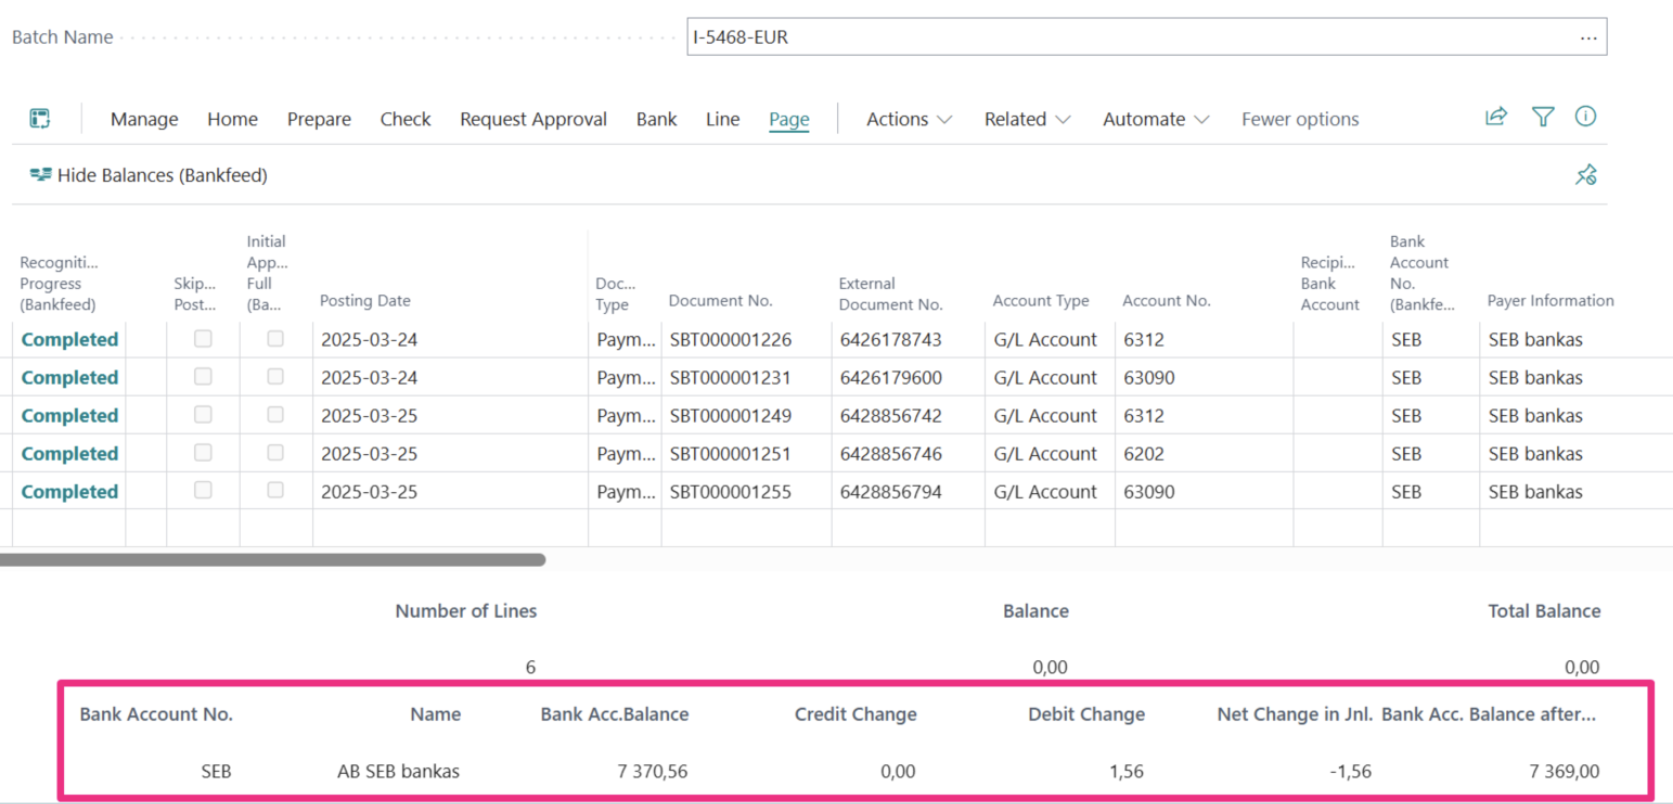Open the Prepare menu
The height and width of the screenshot is (804, 1673).
tap(319, 119)
